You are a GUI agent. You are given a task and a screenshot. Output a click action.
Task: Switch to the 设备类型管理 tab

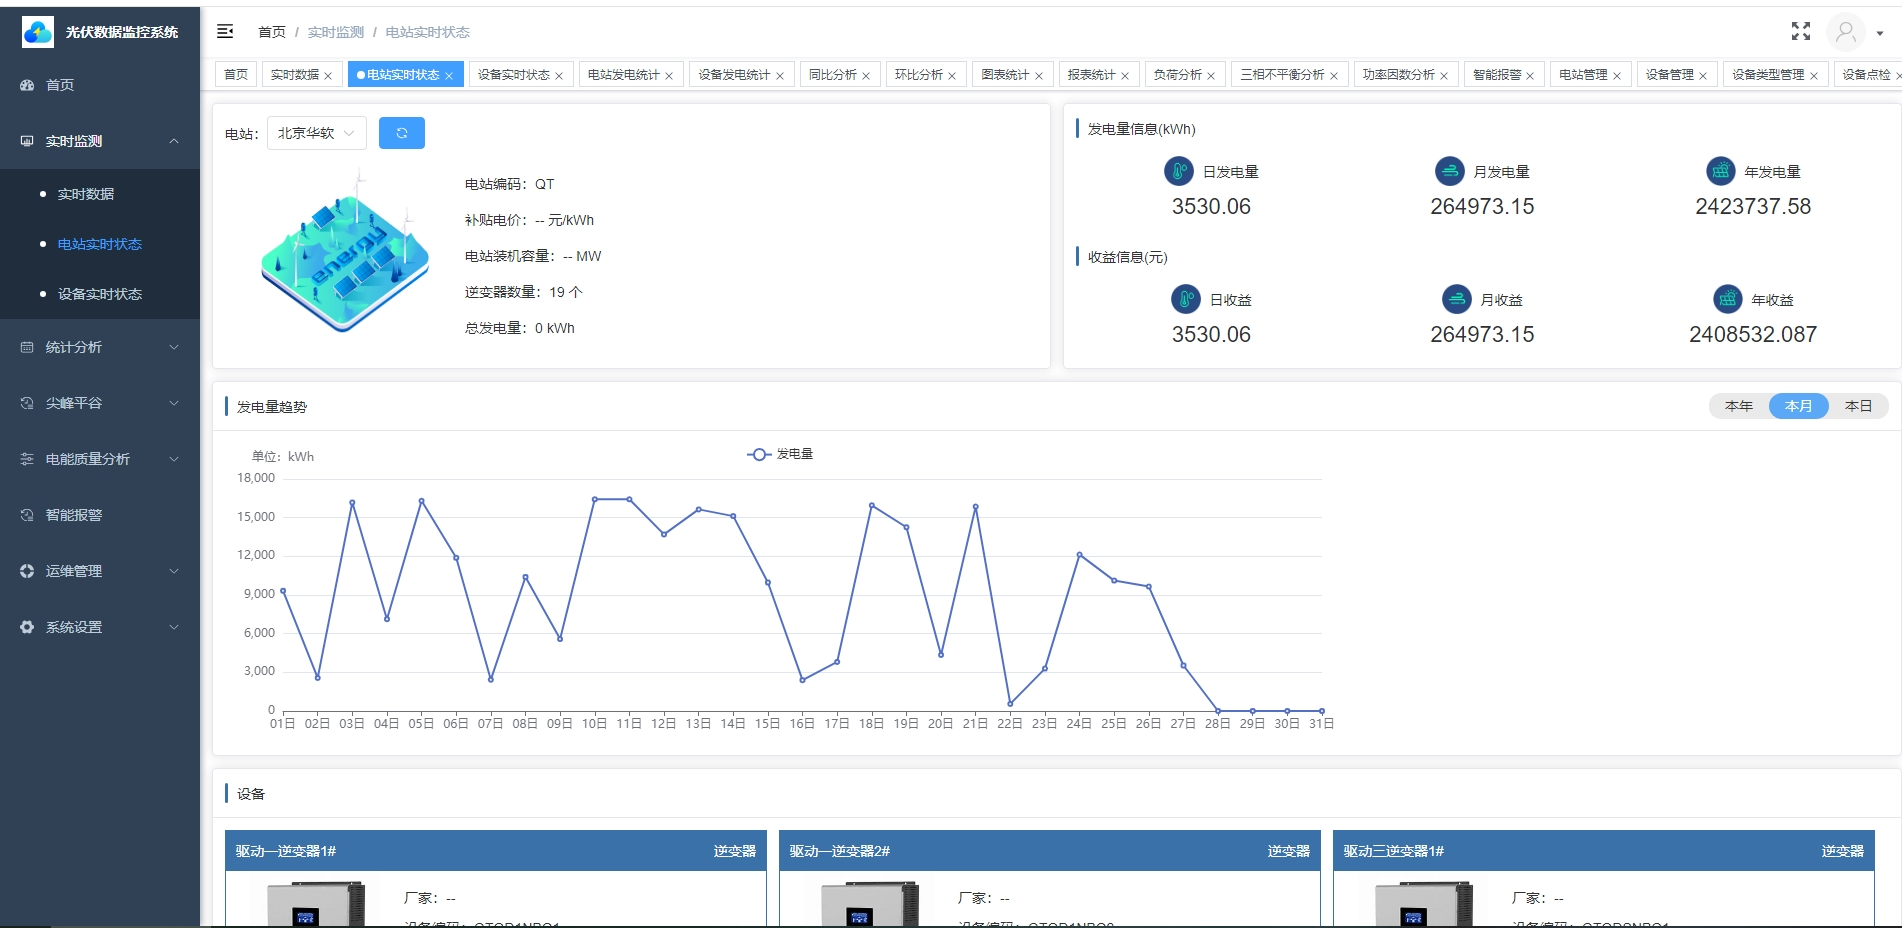(1775, 75)
